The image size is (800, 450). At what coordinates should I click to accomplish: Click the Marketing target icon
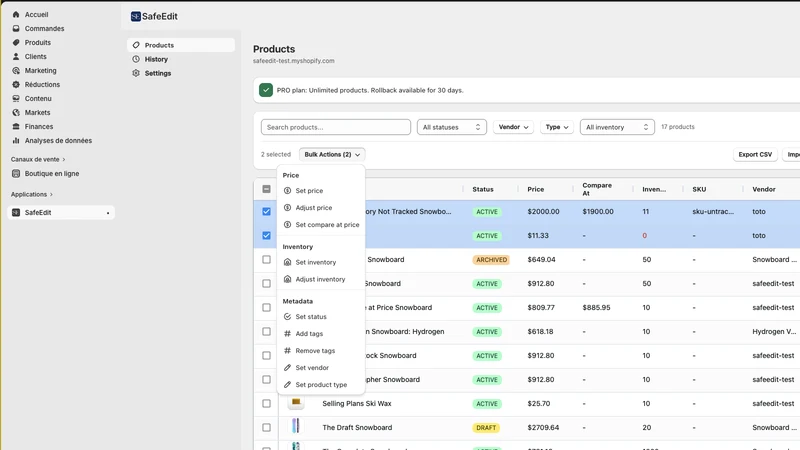pyautogui.click(x=16, y=70)
